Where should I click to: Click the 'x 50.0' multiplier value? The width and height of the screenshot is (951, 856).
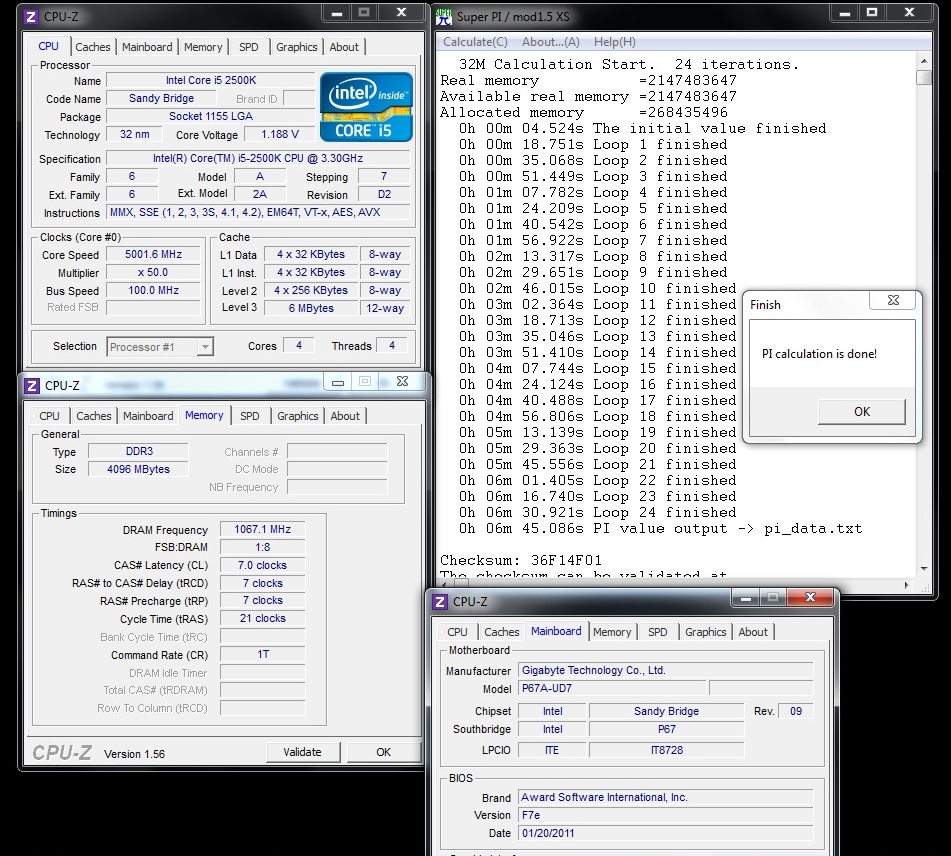[x=153, y=272]
